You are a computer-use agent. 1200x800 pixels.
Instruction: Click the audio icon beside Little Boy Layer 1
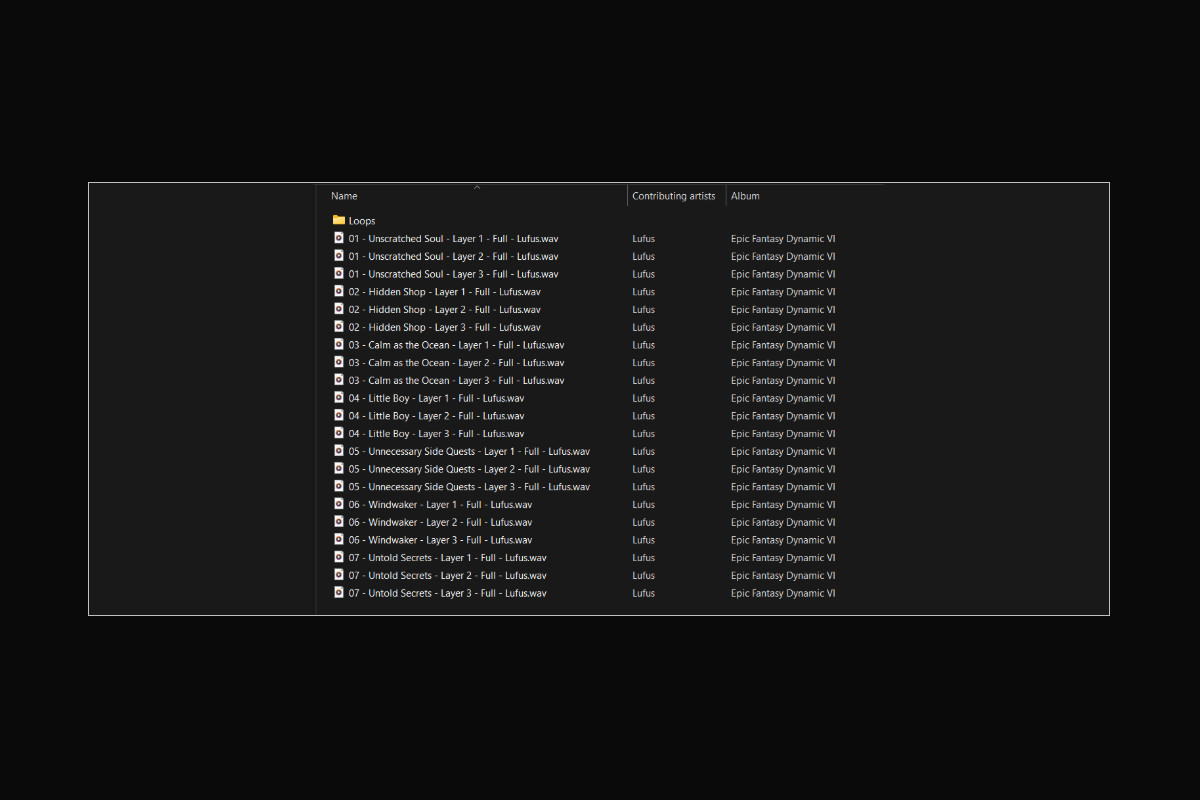[x=338, y=398]
